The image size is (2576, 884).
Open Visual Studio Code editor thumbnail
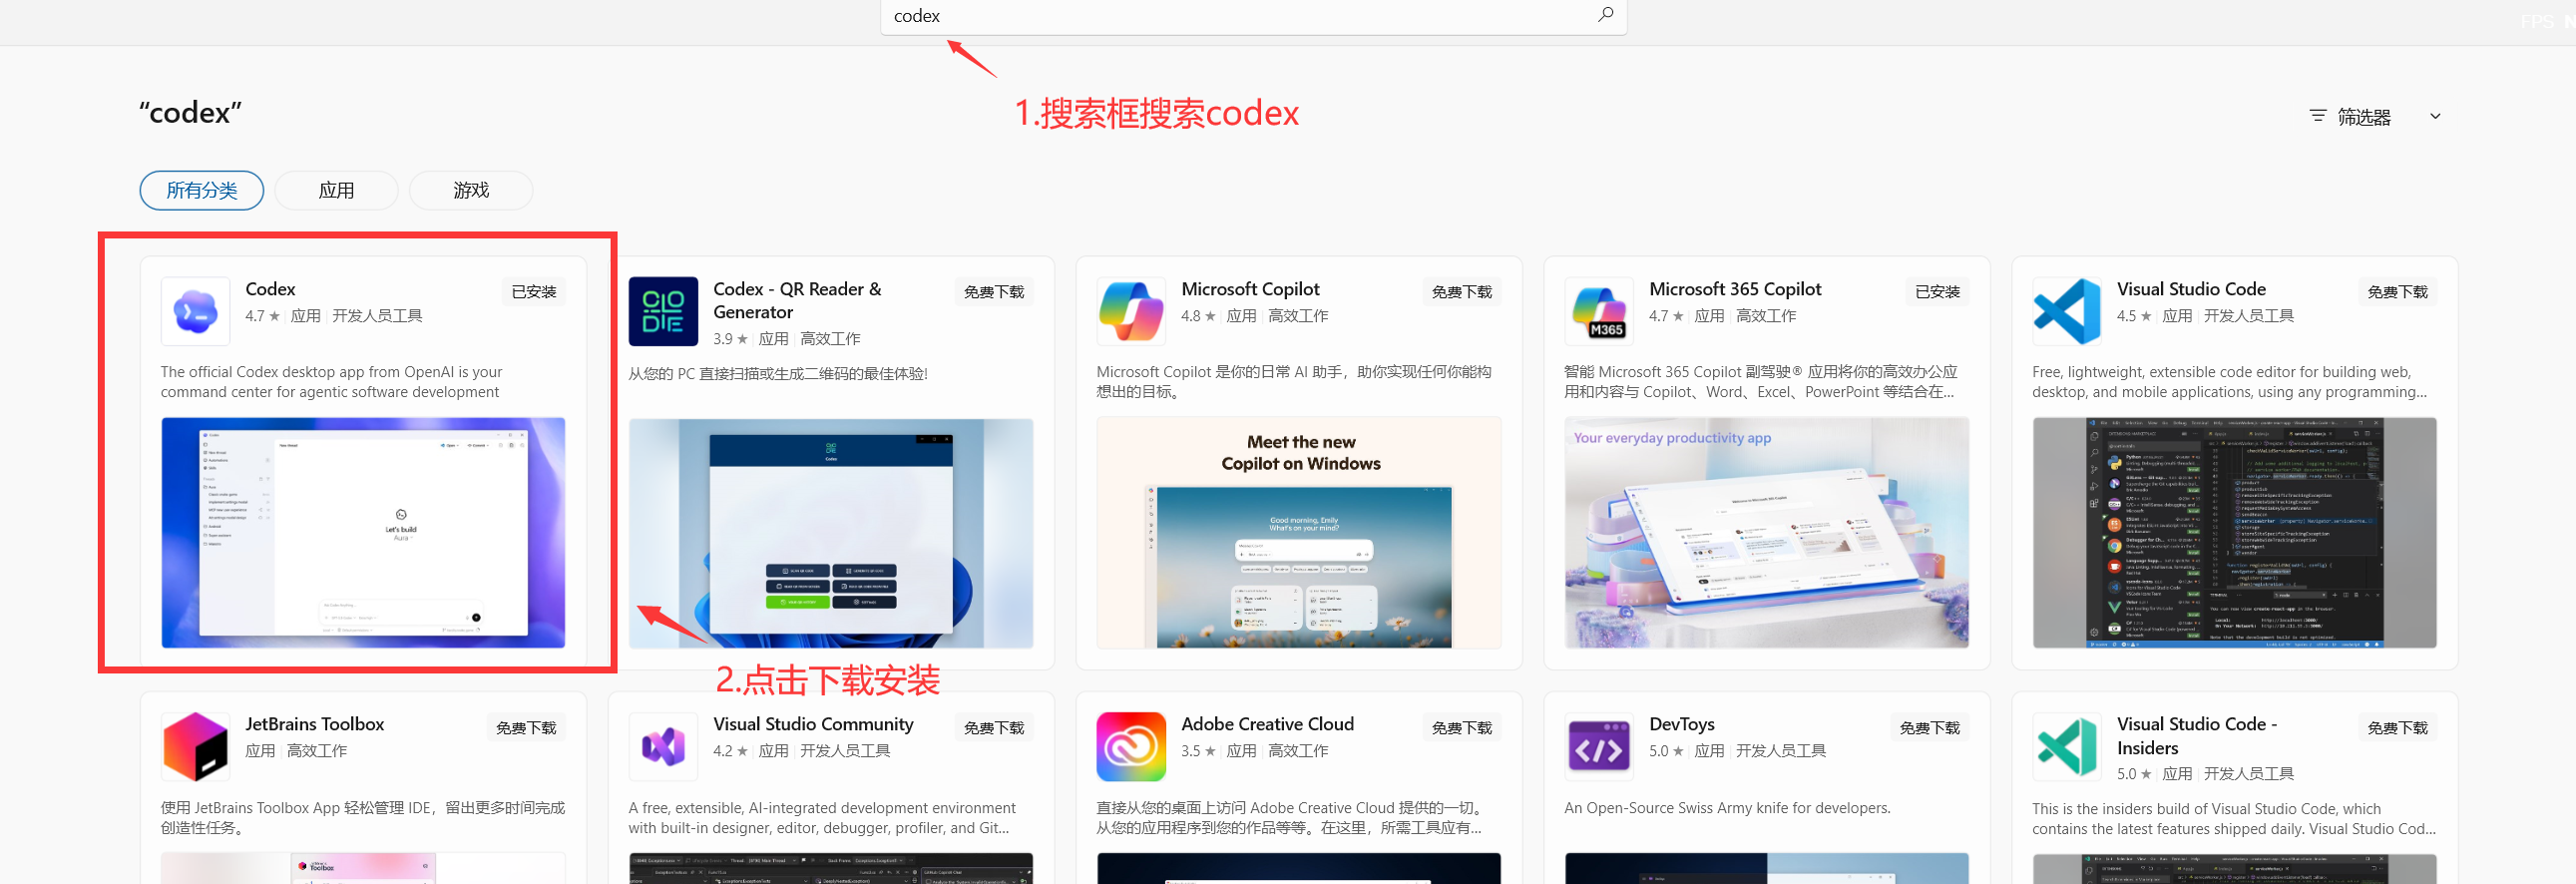coord(2235,533)
